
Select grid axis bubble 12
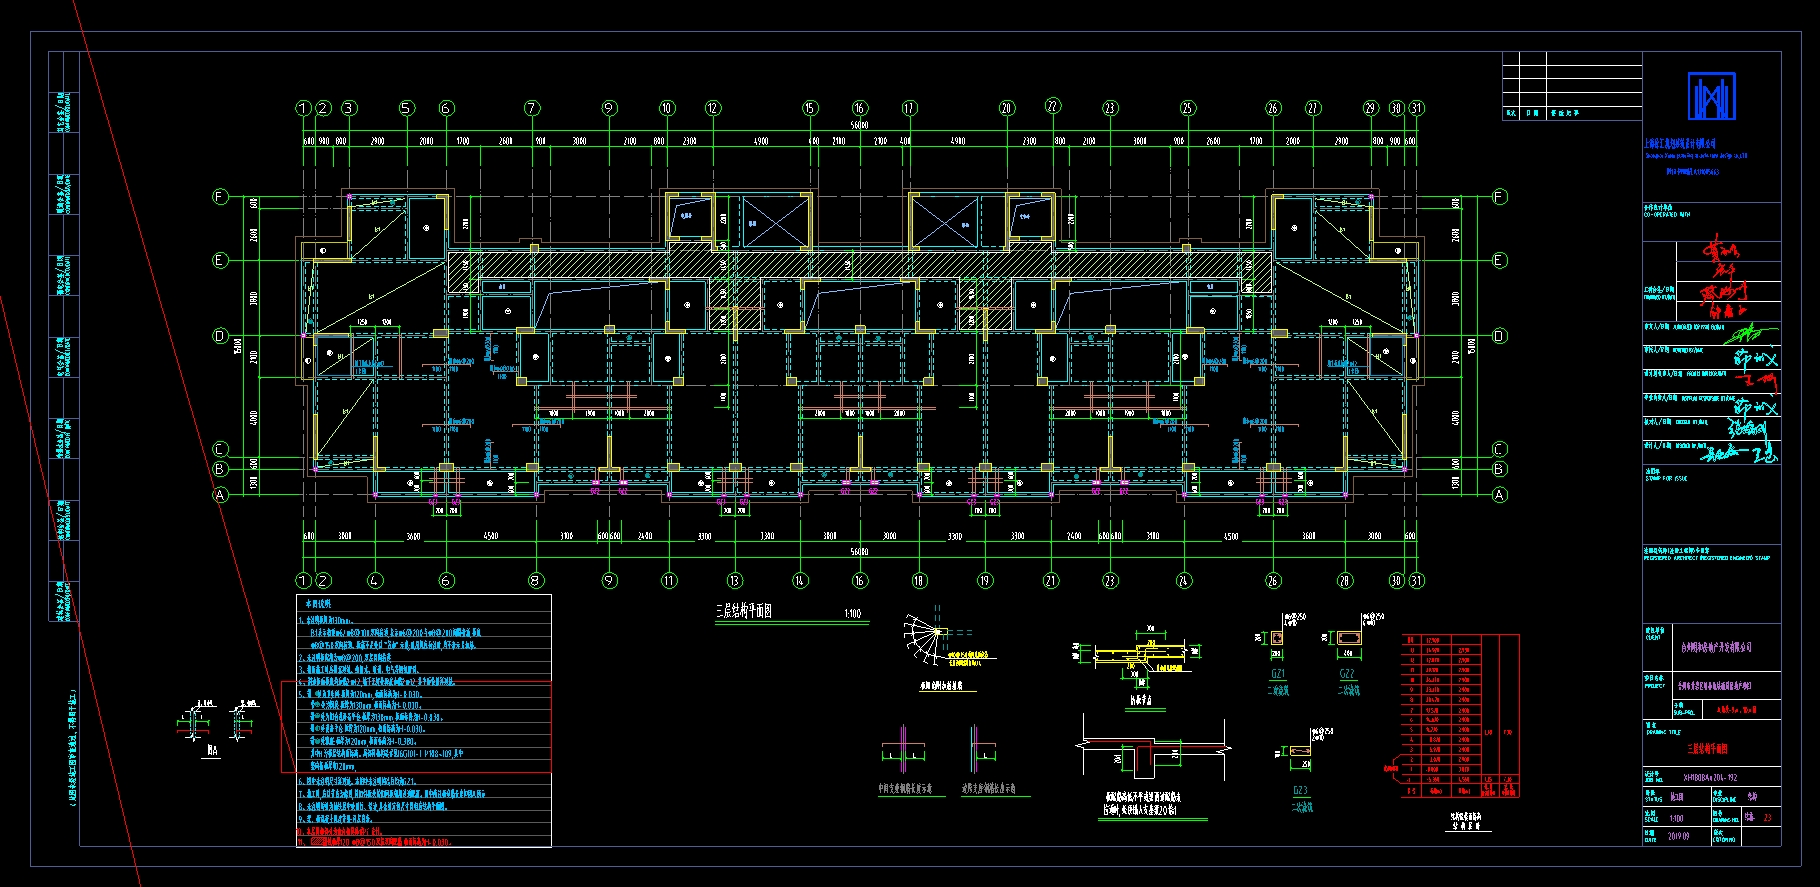pyautogui.click(x=712, y=108)
